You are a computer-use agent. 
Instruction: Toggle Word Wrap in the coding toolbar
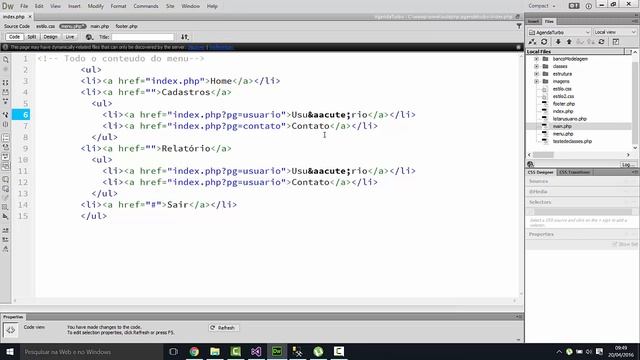[6, 156]
